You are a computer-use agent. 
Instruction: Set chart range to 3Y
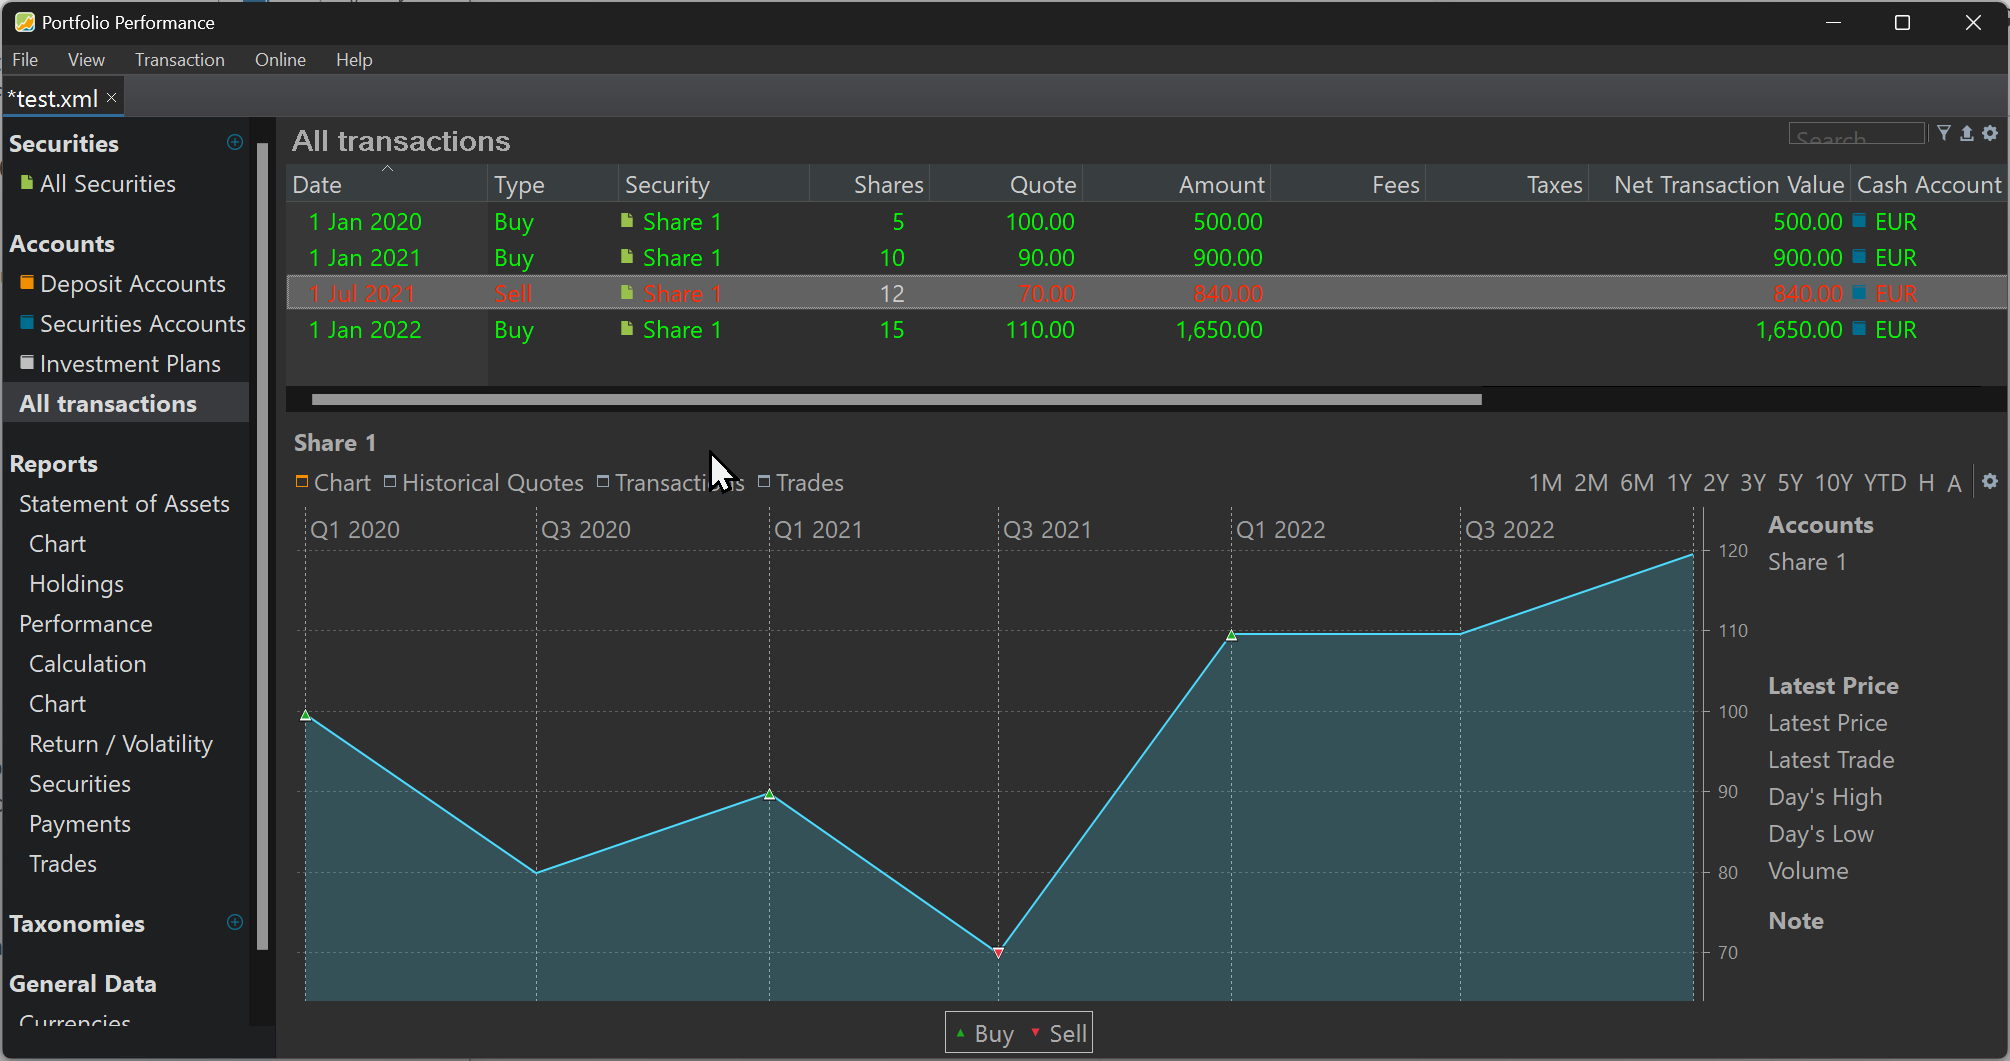point(1753,483)
